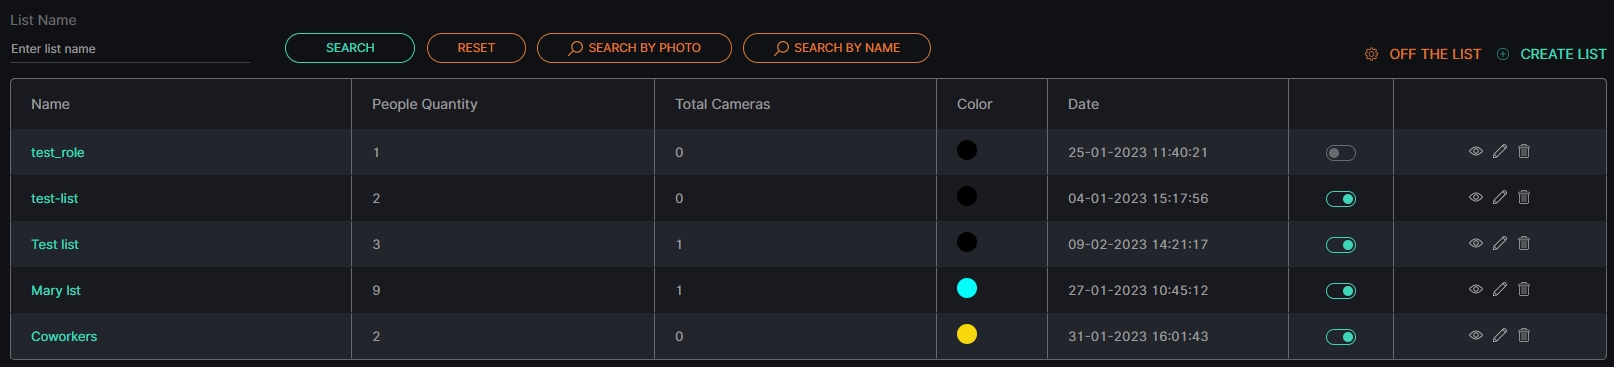Turn off the Coworkers list toggle
Viewport: 1614px width, 367px height.
click(x=1340, y=337)
